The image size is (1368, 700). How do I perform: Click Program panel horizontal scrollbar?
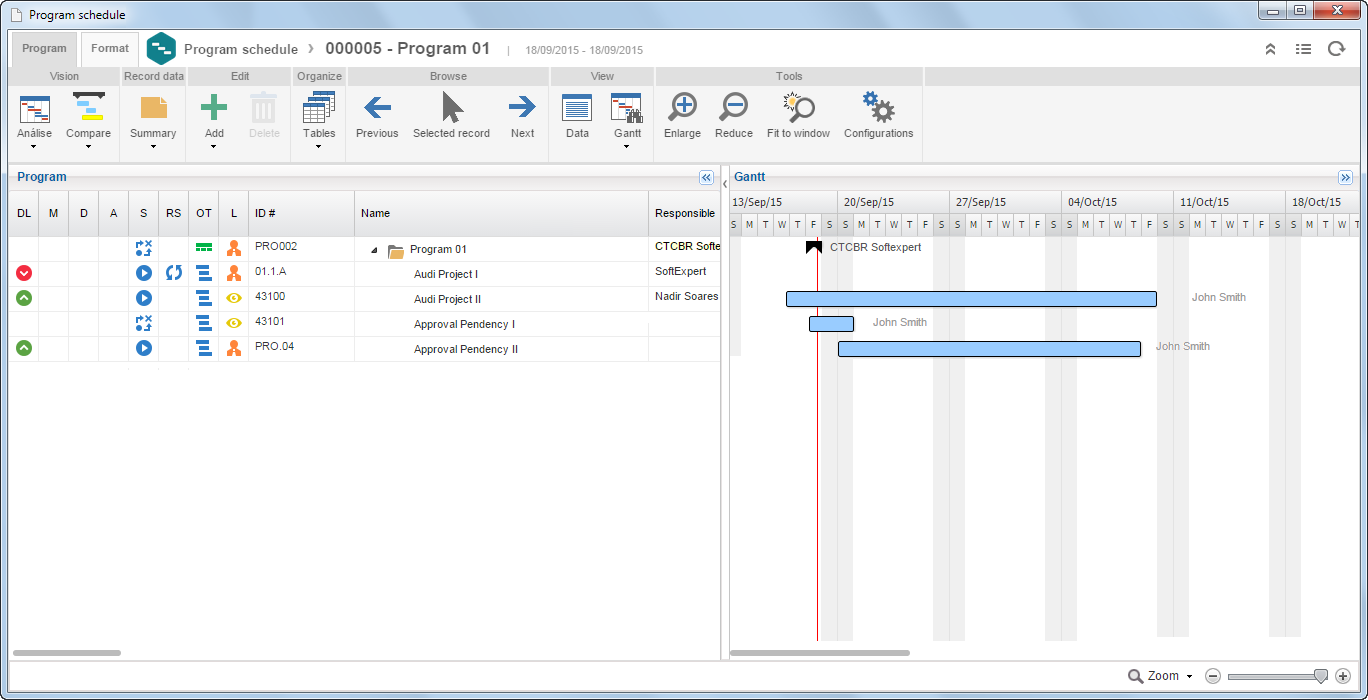tap(67, 653)
